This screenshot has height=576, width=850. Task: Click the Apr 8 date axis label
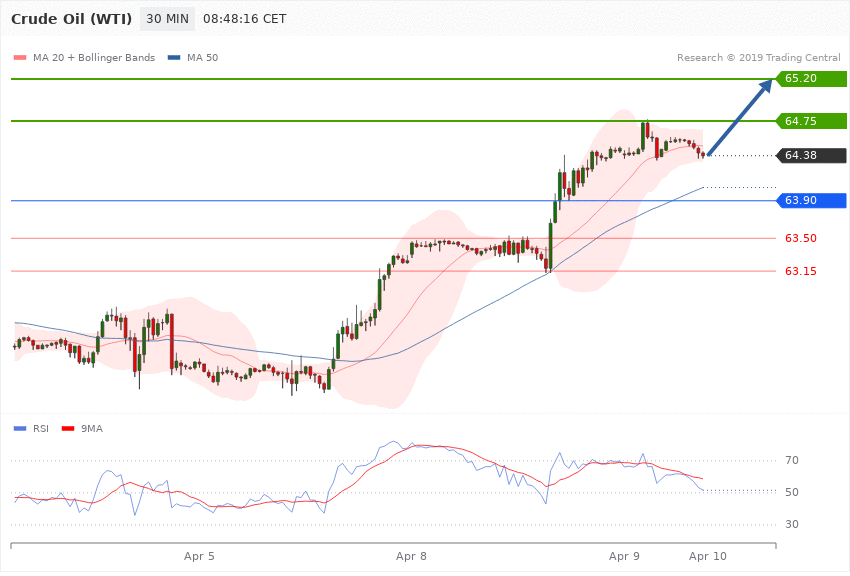tap(411, 556)
